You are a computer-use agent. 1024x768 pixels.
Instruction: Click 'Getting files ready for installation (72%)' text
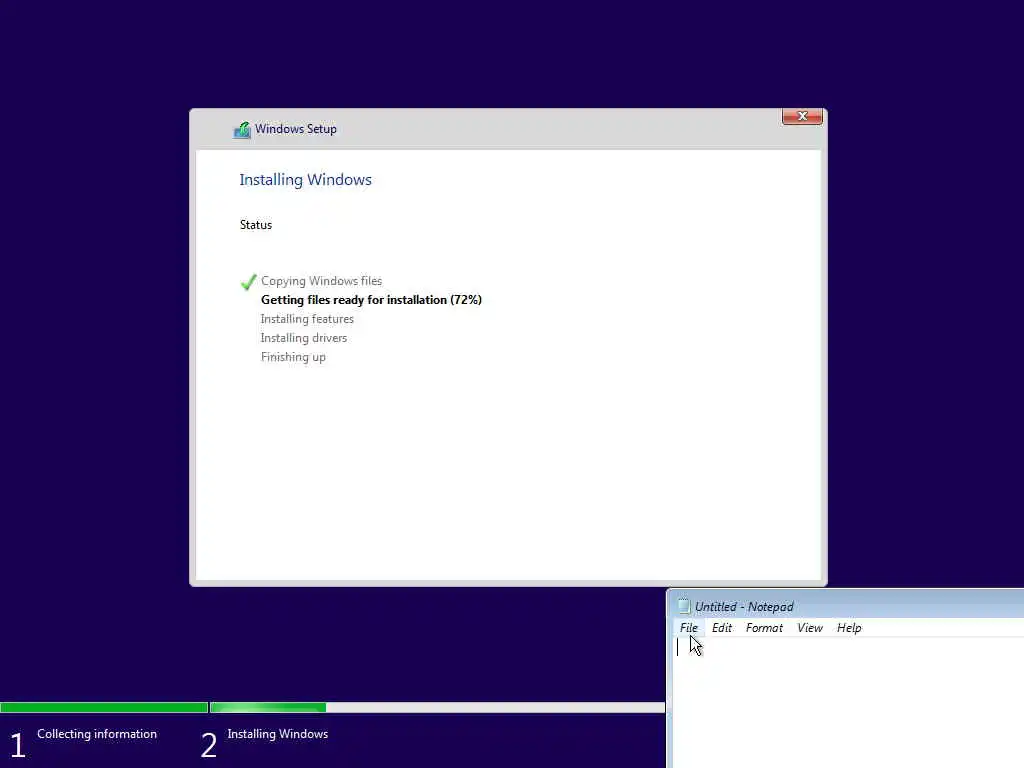tap(371, 300)
